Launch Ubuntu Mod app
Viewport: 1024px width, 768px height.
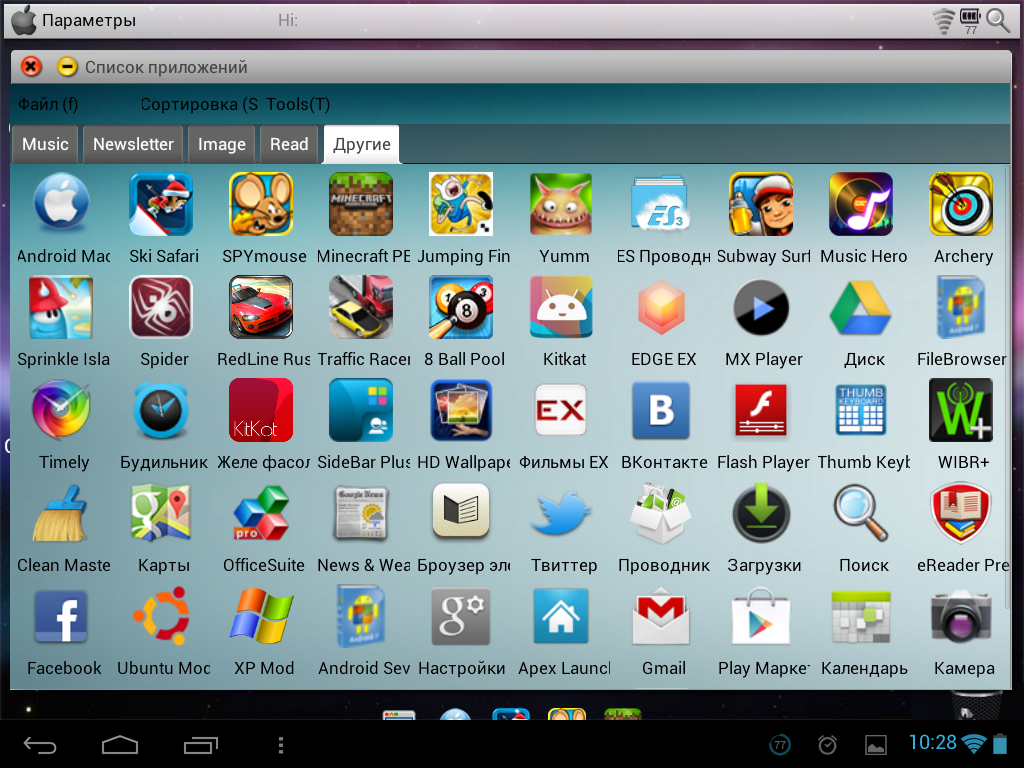[161, 616]
